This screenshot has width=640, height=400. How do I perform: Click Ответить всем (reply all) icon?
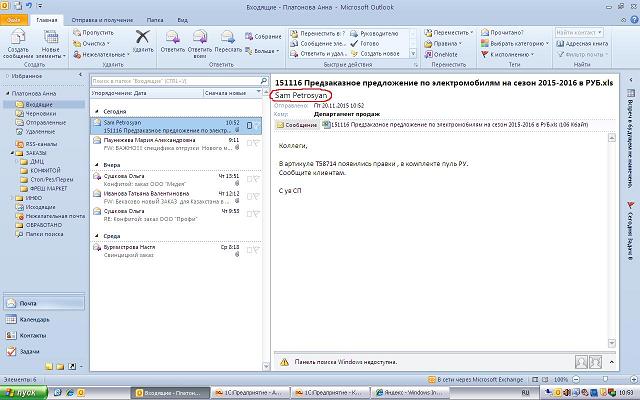[x=200, y=44]
